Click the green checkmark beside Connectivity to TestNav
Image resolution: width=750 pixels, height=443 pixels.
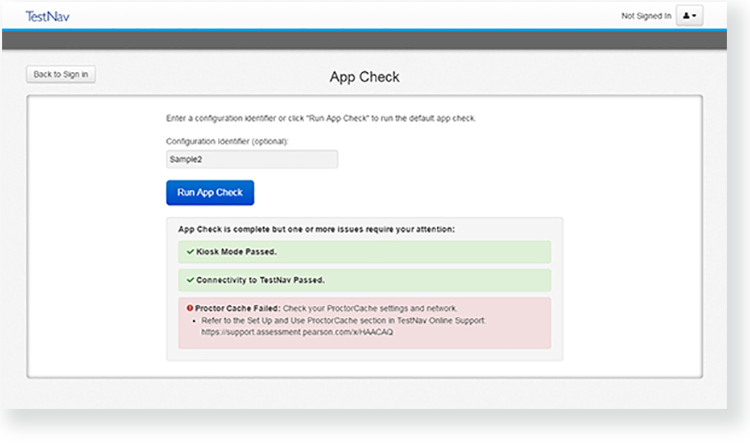pos(190,280)
